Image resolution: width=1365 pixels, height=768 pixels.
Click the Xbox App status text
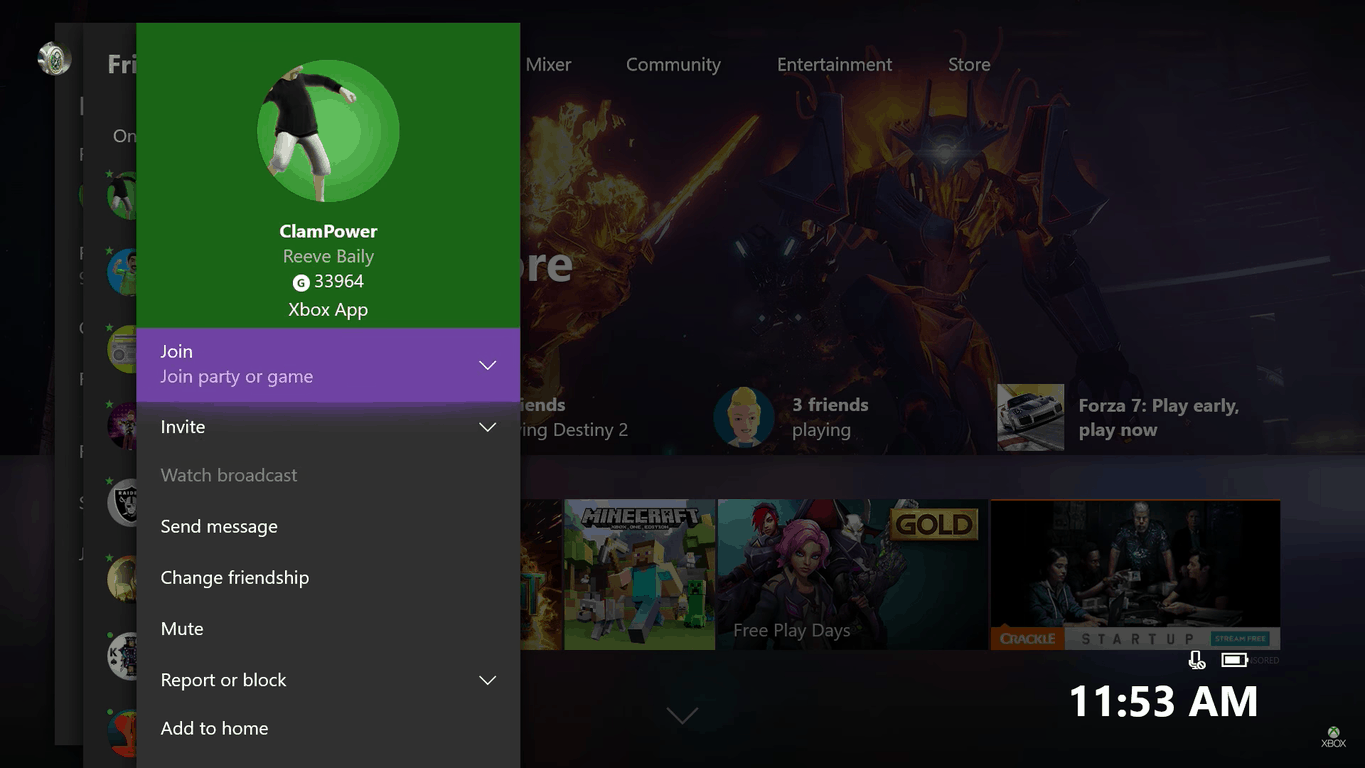pyautogui.click(x=328, y=310)
